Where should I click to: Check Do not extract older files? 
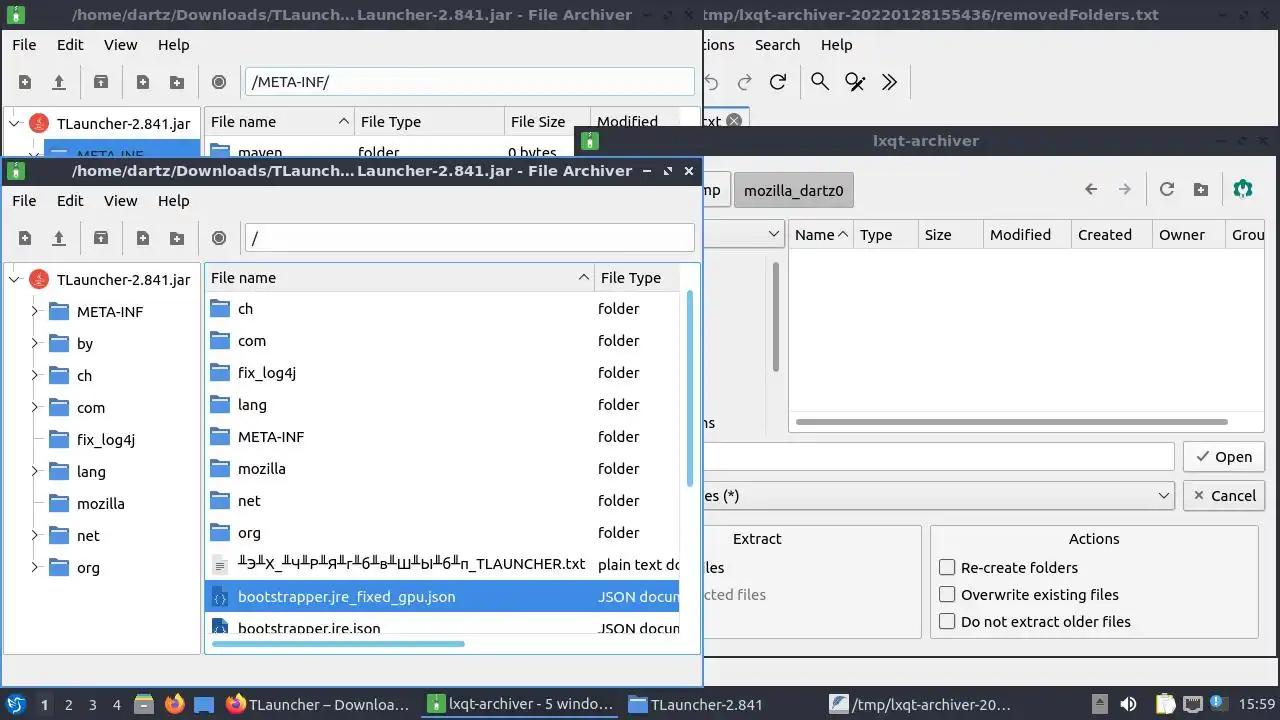pos(947,621)
